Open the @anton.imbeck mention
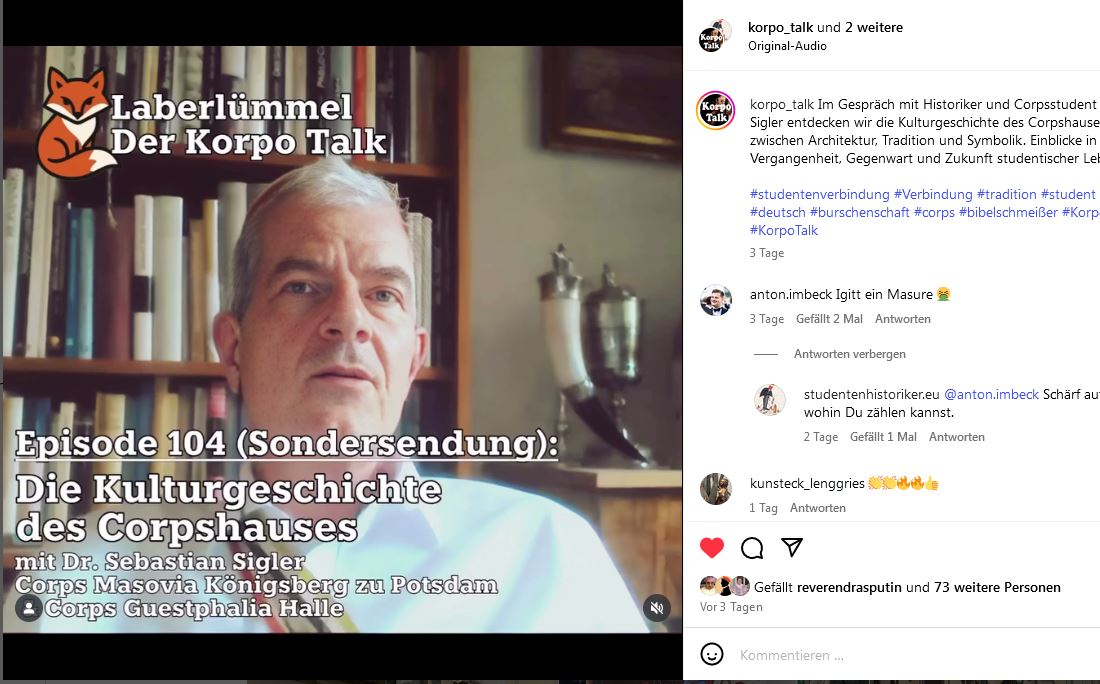This screenshot has width=1100, height=684. pos(991,394)
